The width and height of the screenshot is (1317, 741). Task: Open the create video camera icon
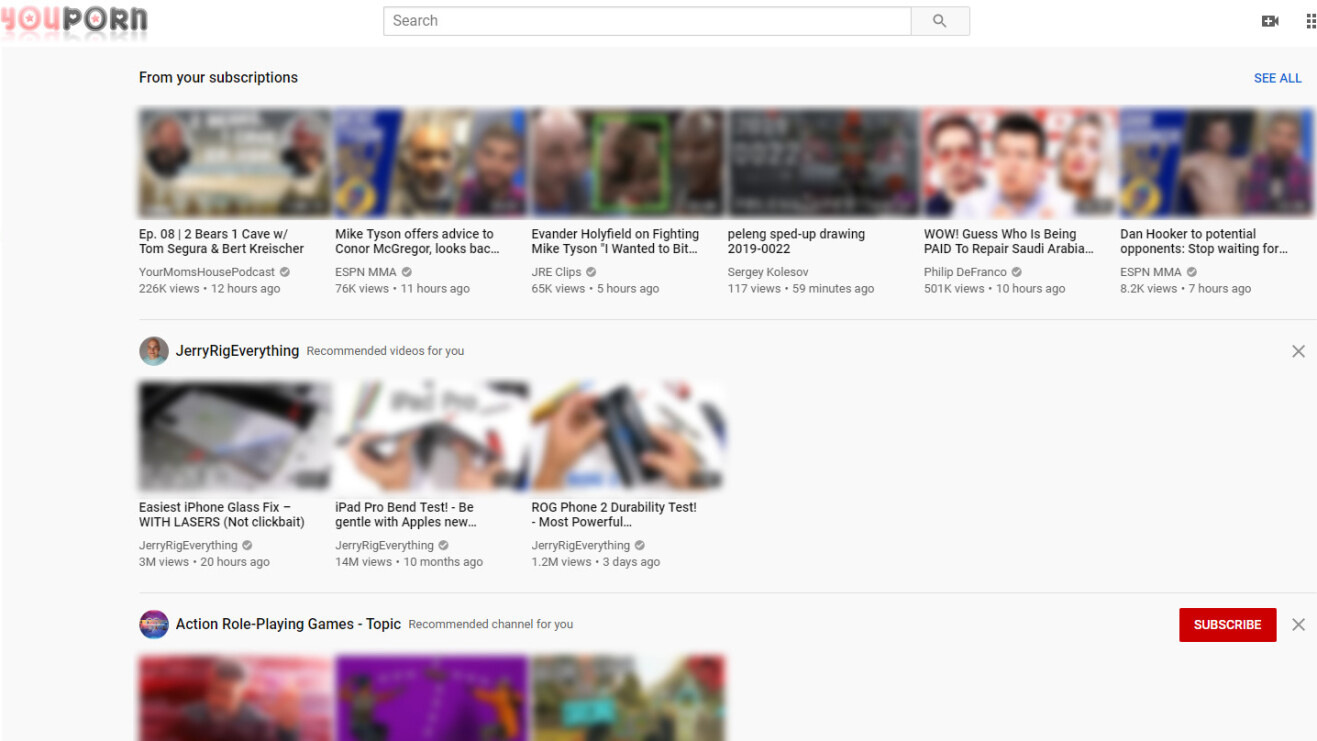coord(1270,21)
